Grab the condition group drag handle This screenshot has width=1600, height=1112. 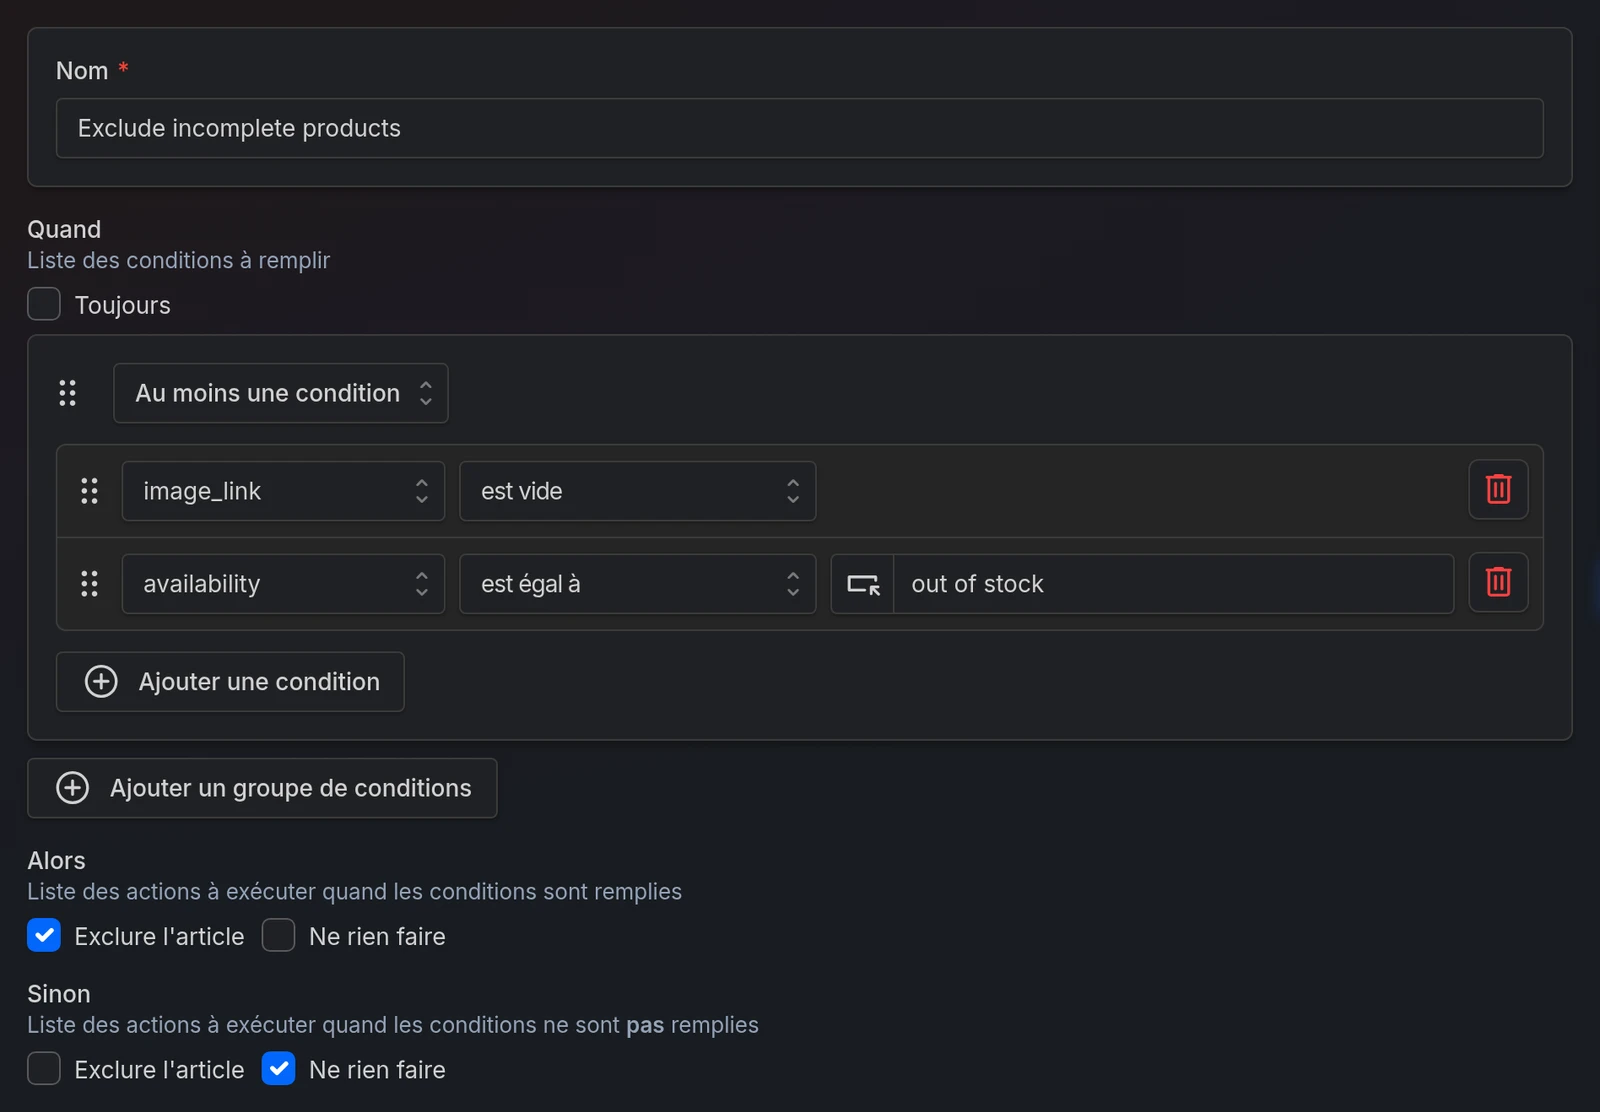pyautogui.click(x=67, y=393)
